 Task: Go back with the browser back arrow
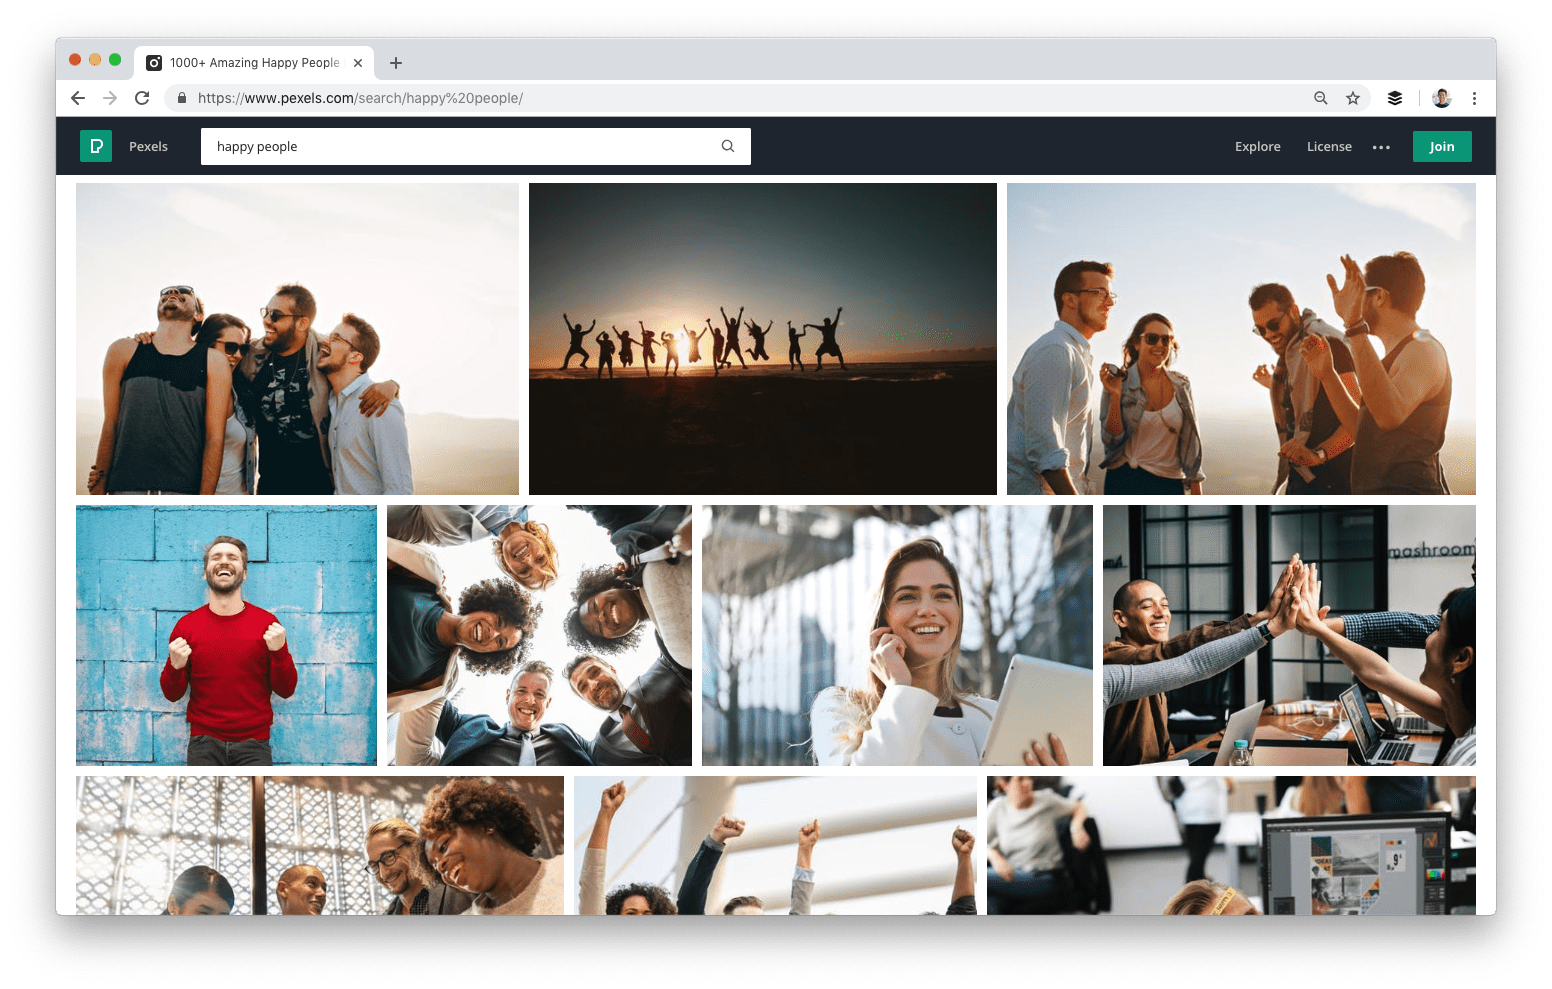[78, 98]
